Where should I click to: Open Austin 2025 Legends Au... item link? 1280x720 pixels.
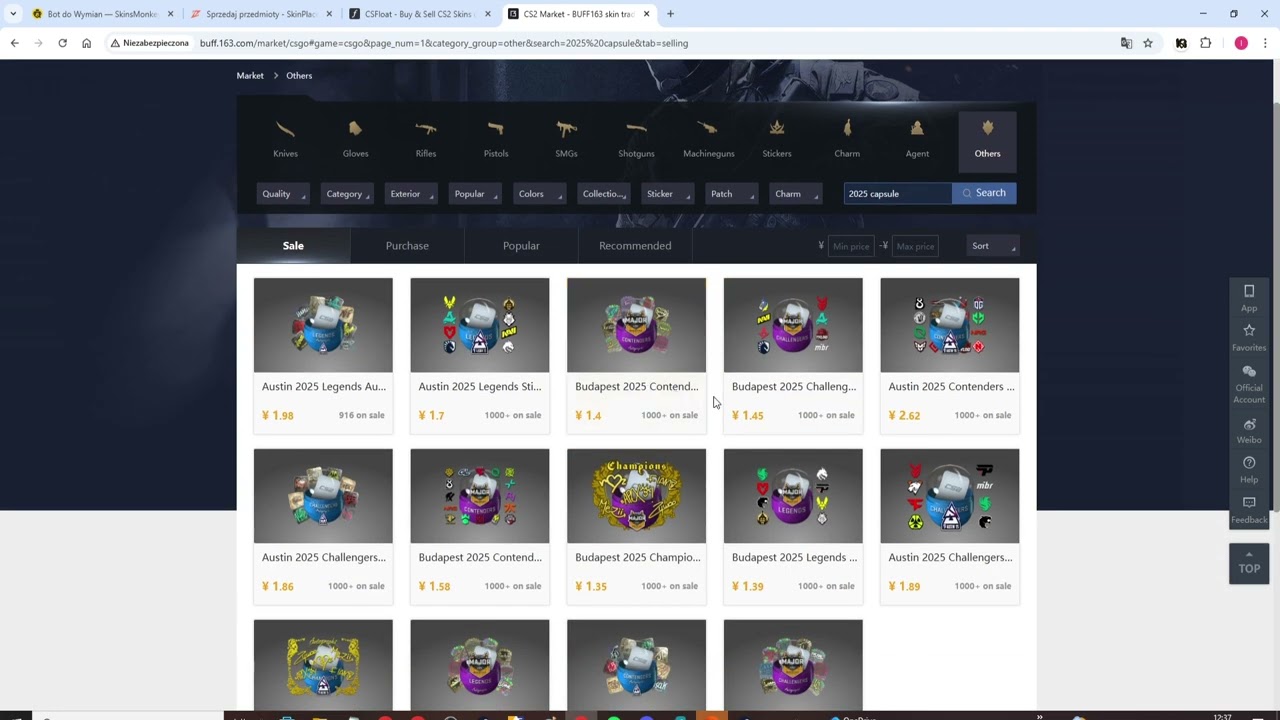tap(324, 387)
